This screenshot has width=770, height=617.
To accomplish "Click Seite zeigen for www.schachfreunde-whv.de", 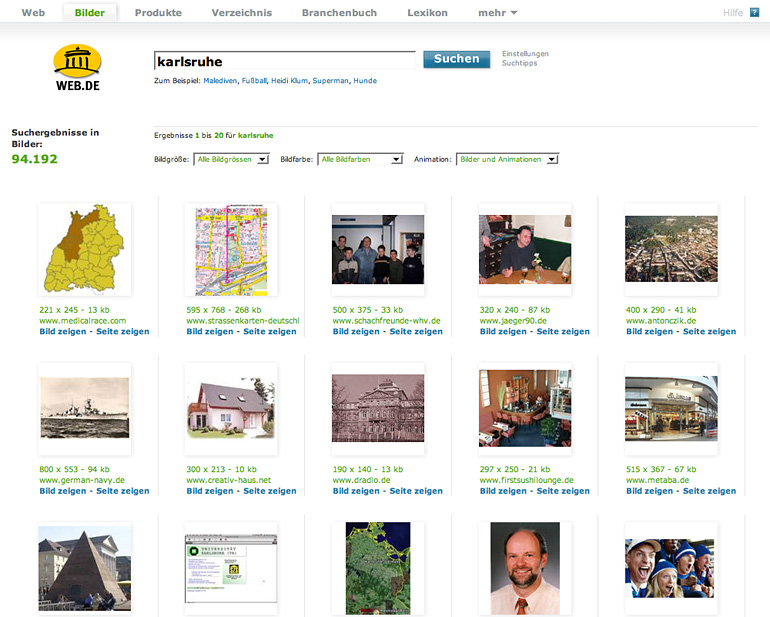I will (416, 332).
